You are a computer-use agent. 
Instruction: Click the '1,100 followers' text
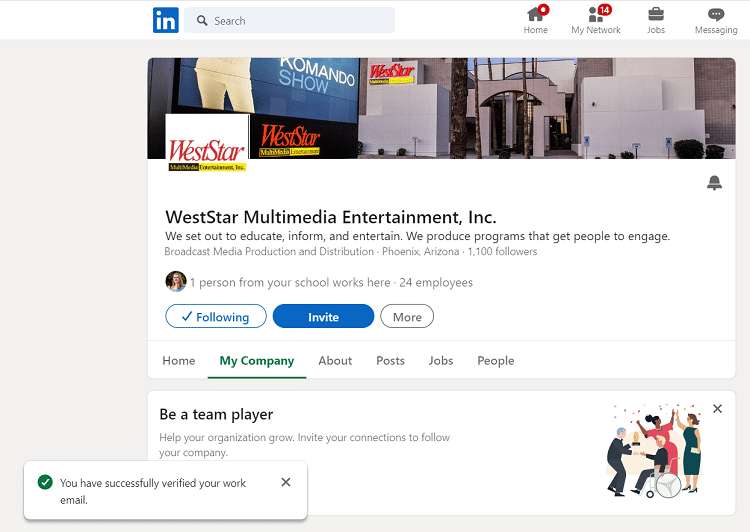pyautogui.click(x=502, y=252)
